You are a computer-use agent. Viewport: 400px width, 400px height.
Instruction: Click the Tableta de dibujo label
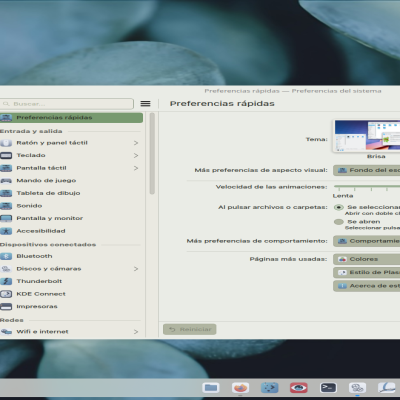pos(48,193)
